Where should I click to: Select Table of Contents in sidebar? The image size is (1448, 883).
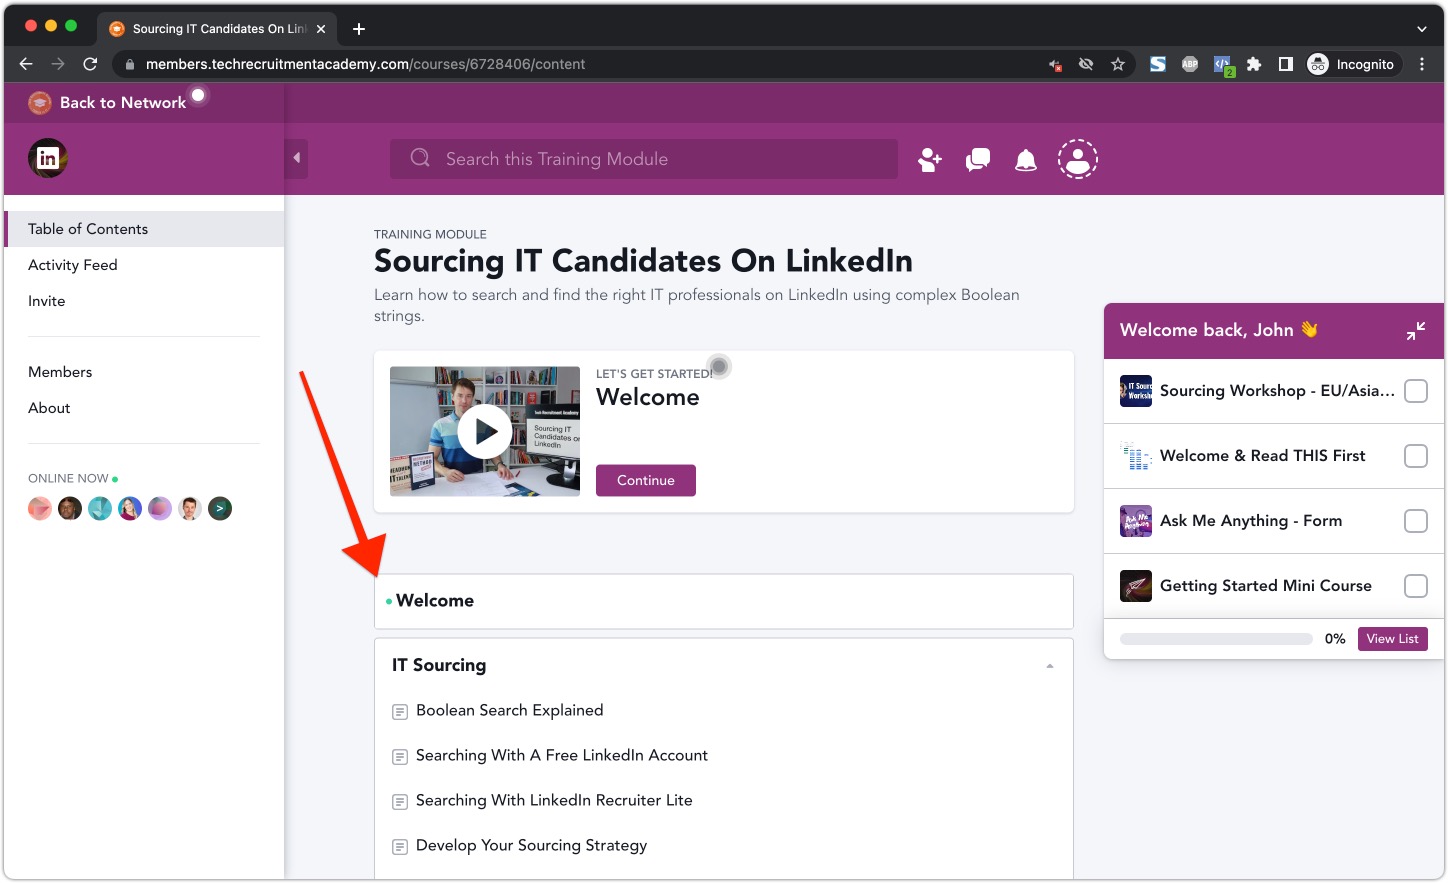coord(144,229)
